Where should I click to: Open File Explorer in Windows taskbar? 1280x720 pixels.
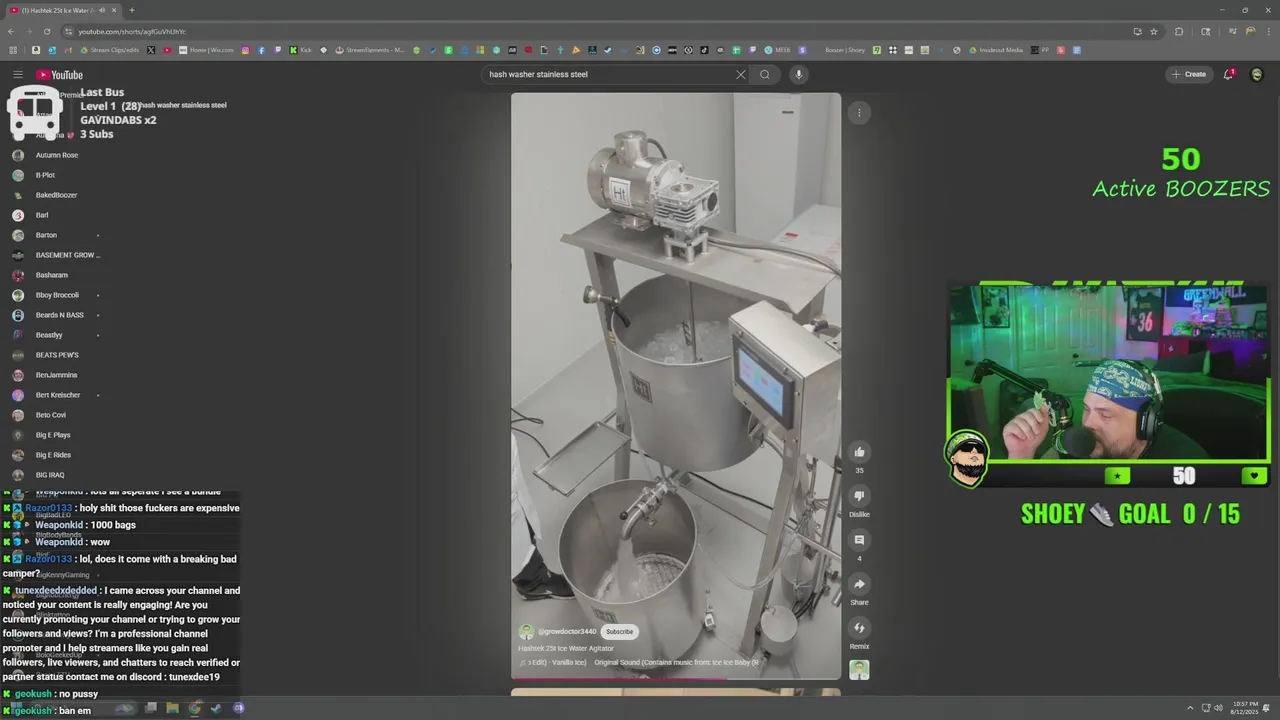pos(172,708)
